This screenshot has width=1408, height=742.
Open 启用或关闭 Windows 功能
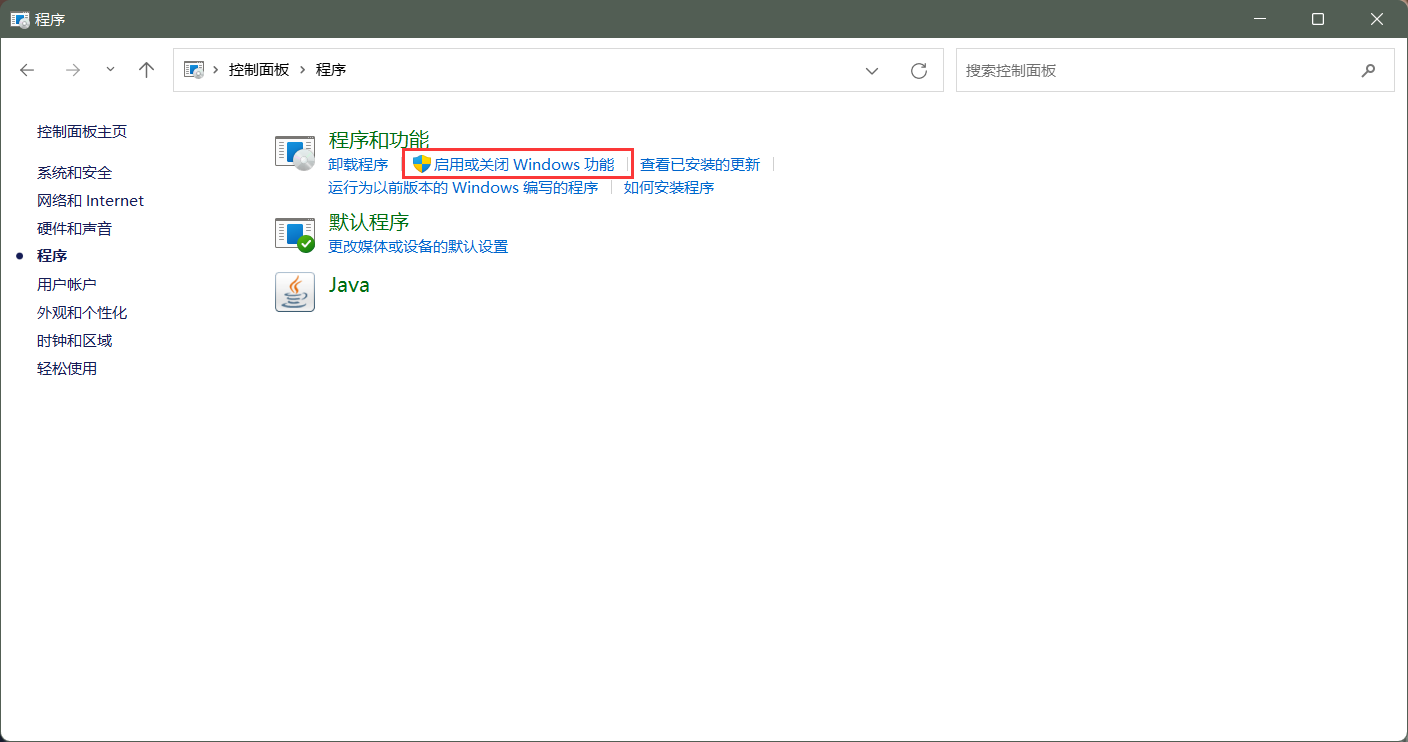coord(524,165)
